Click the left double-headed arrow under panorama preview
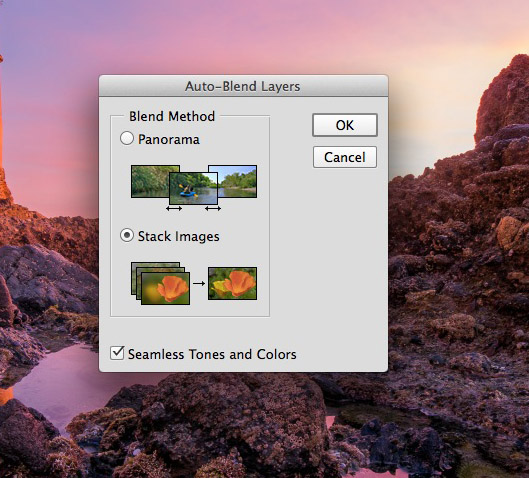 174,209
